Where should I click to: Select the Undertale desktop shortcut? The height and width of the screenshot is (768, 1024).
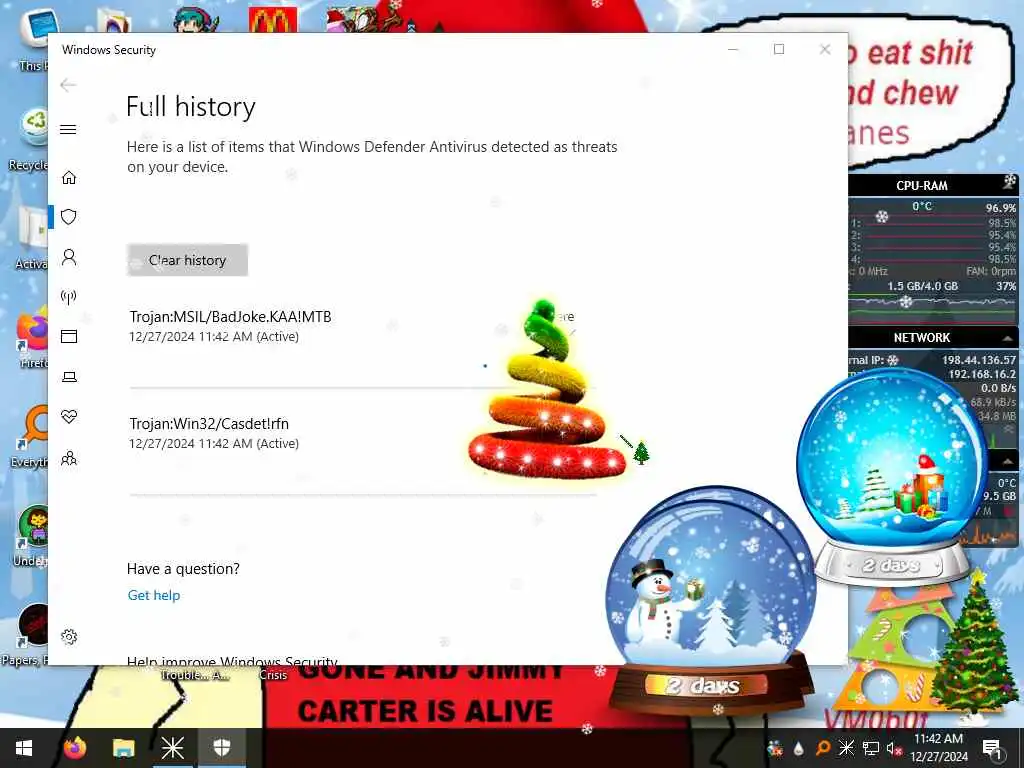[x=31, y=536]
